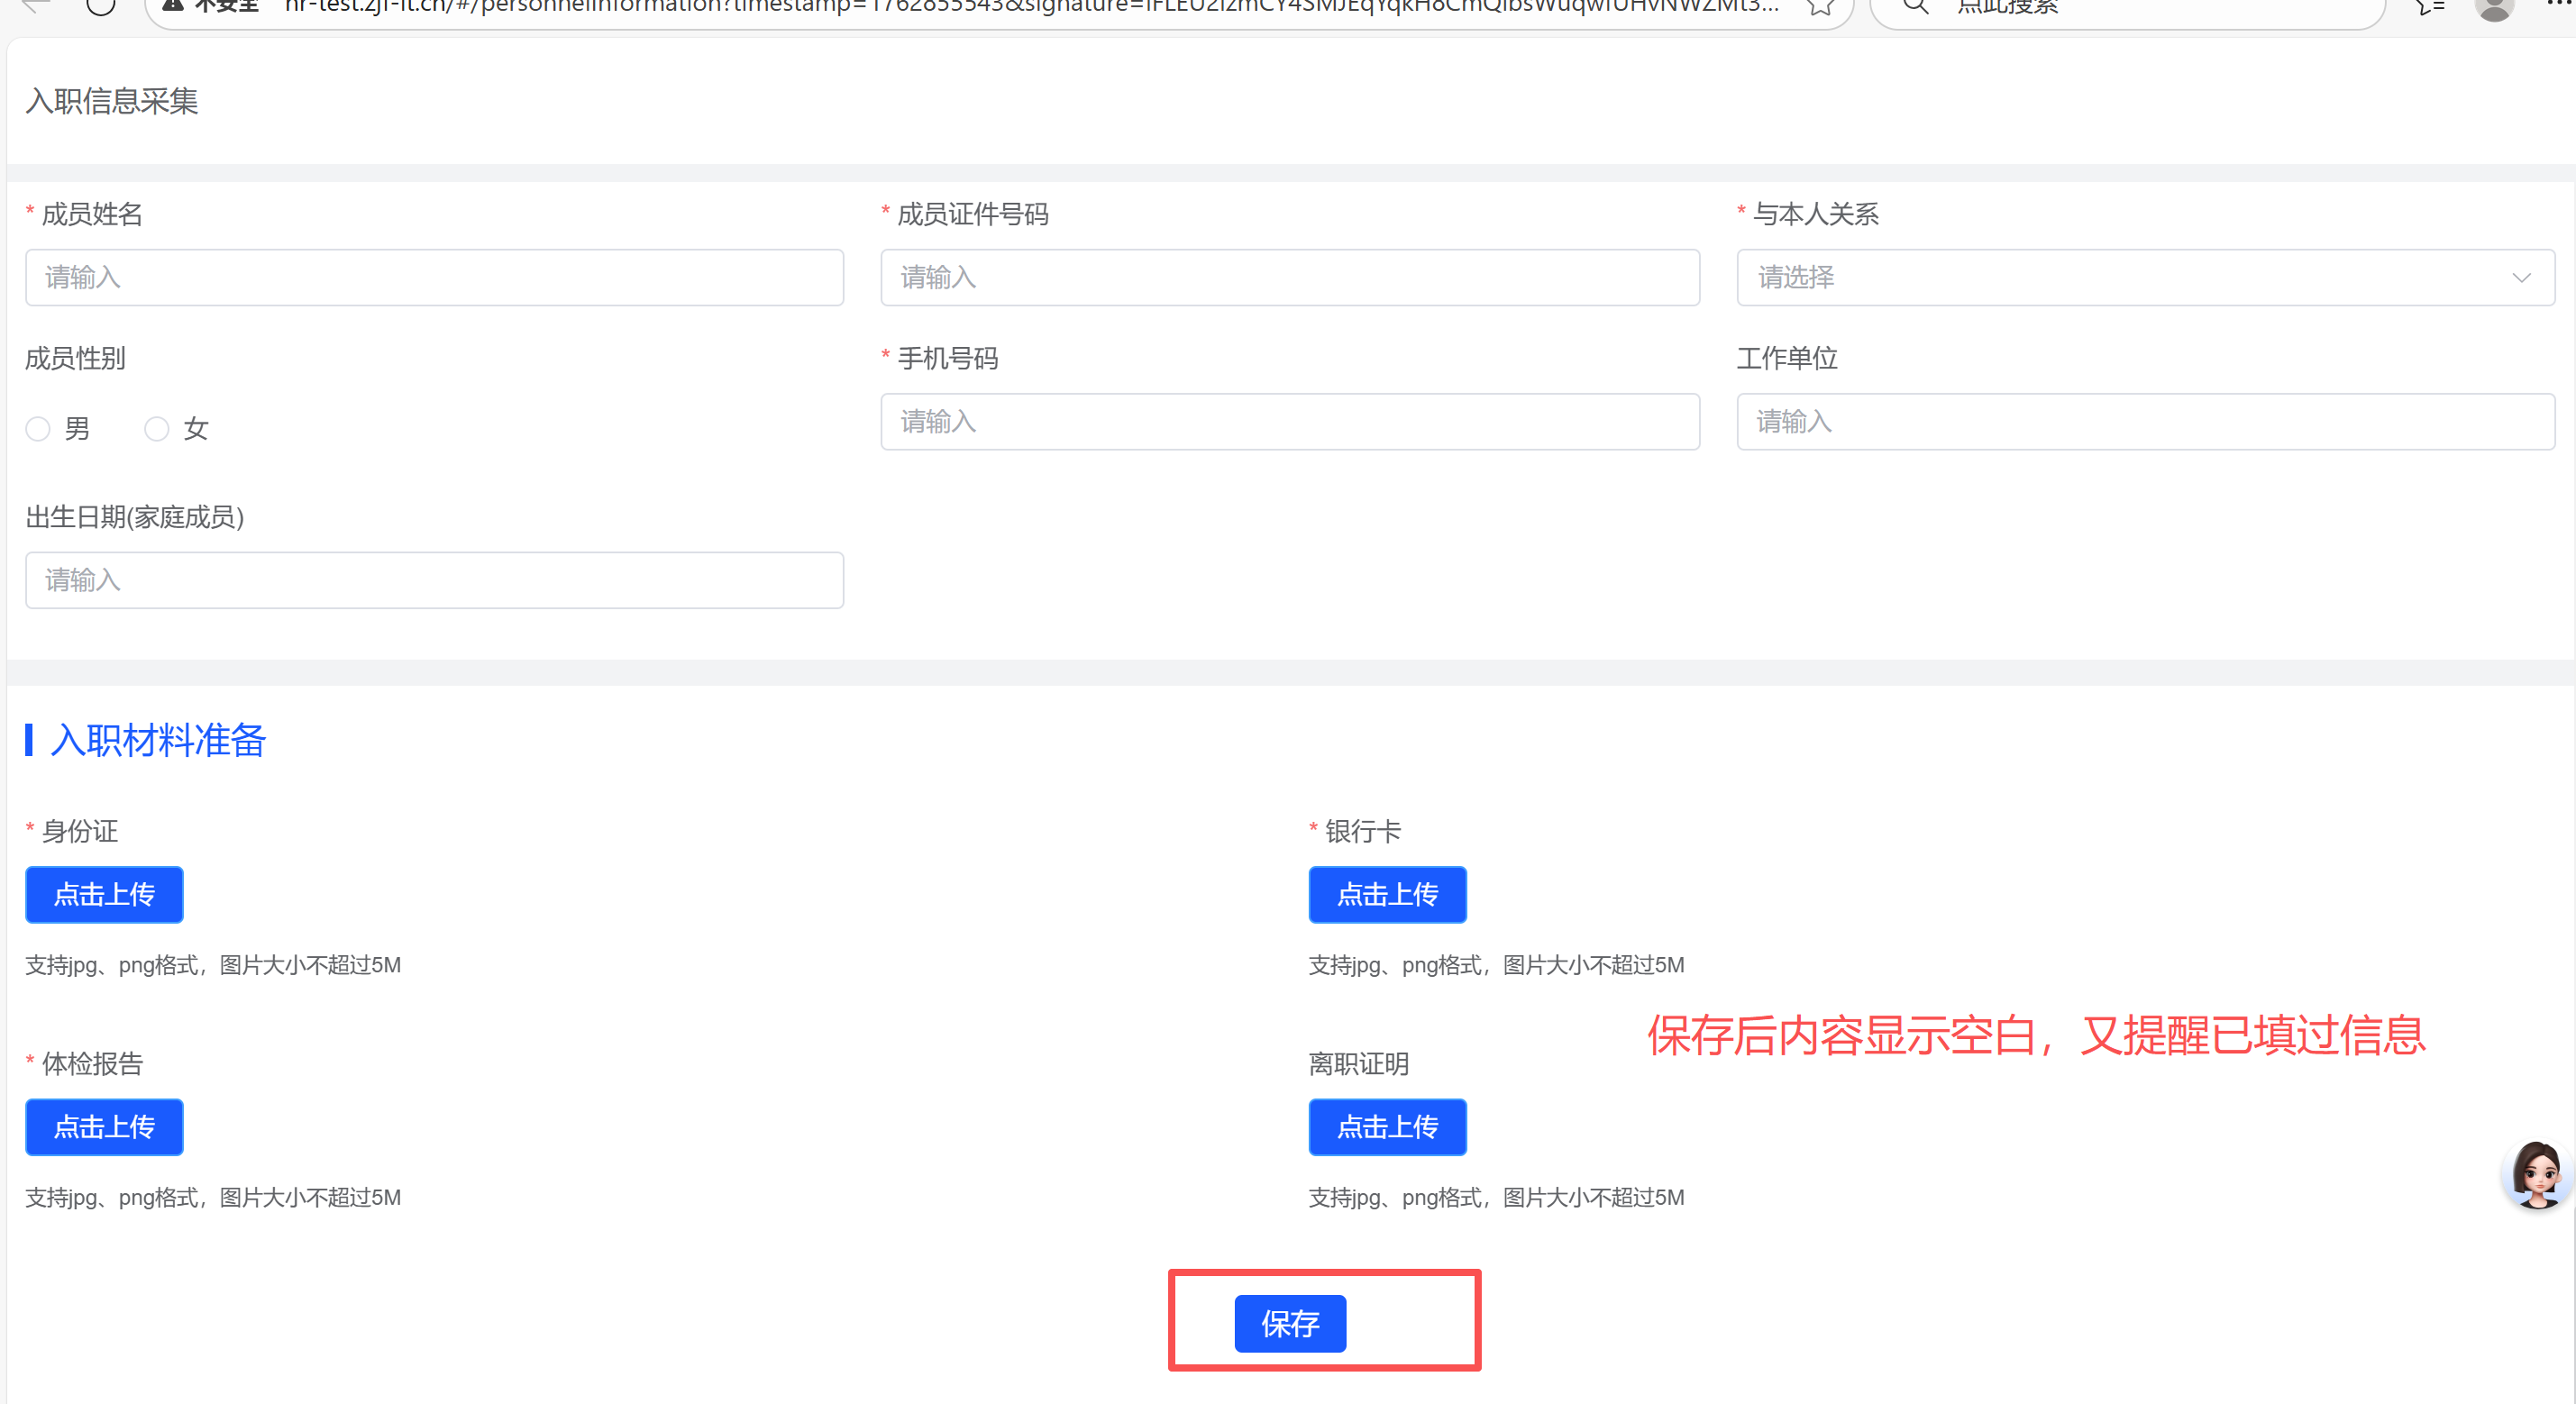The height and width of the screenshot is (1404, 2576).
Task: Click the browser favorites list icon
Action: click(x=2430, y=7)
